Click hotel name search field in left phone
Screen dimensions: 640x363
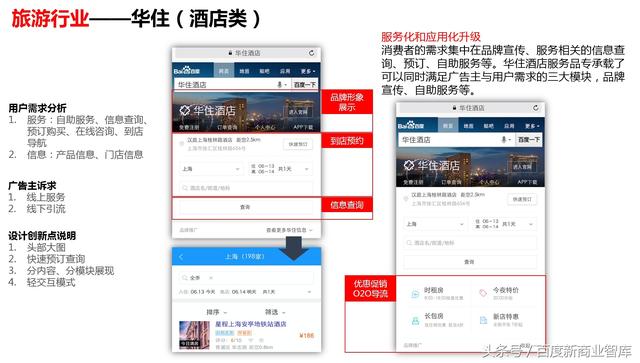coord(246,188)
